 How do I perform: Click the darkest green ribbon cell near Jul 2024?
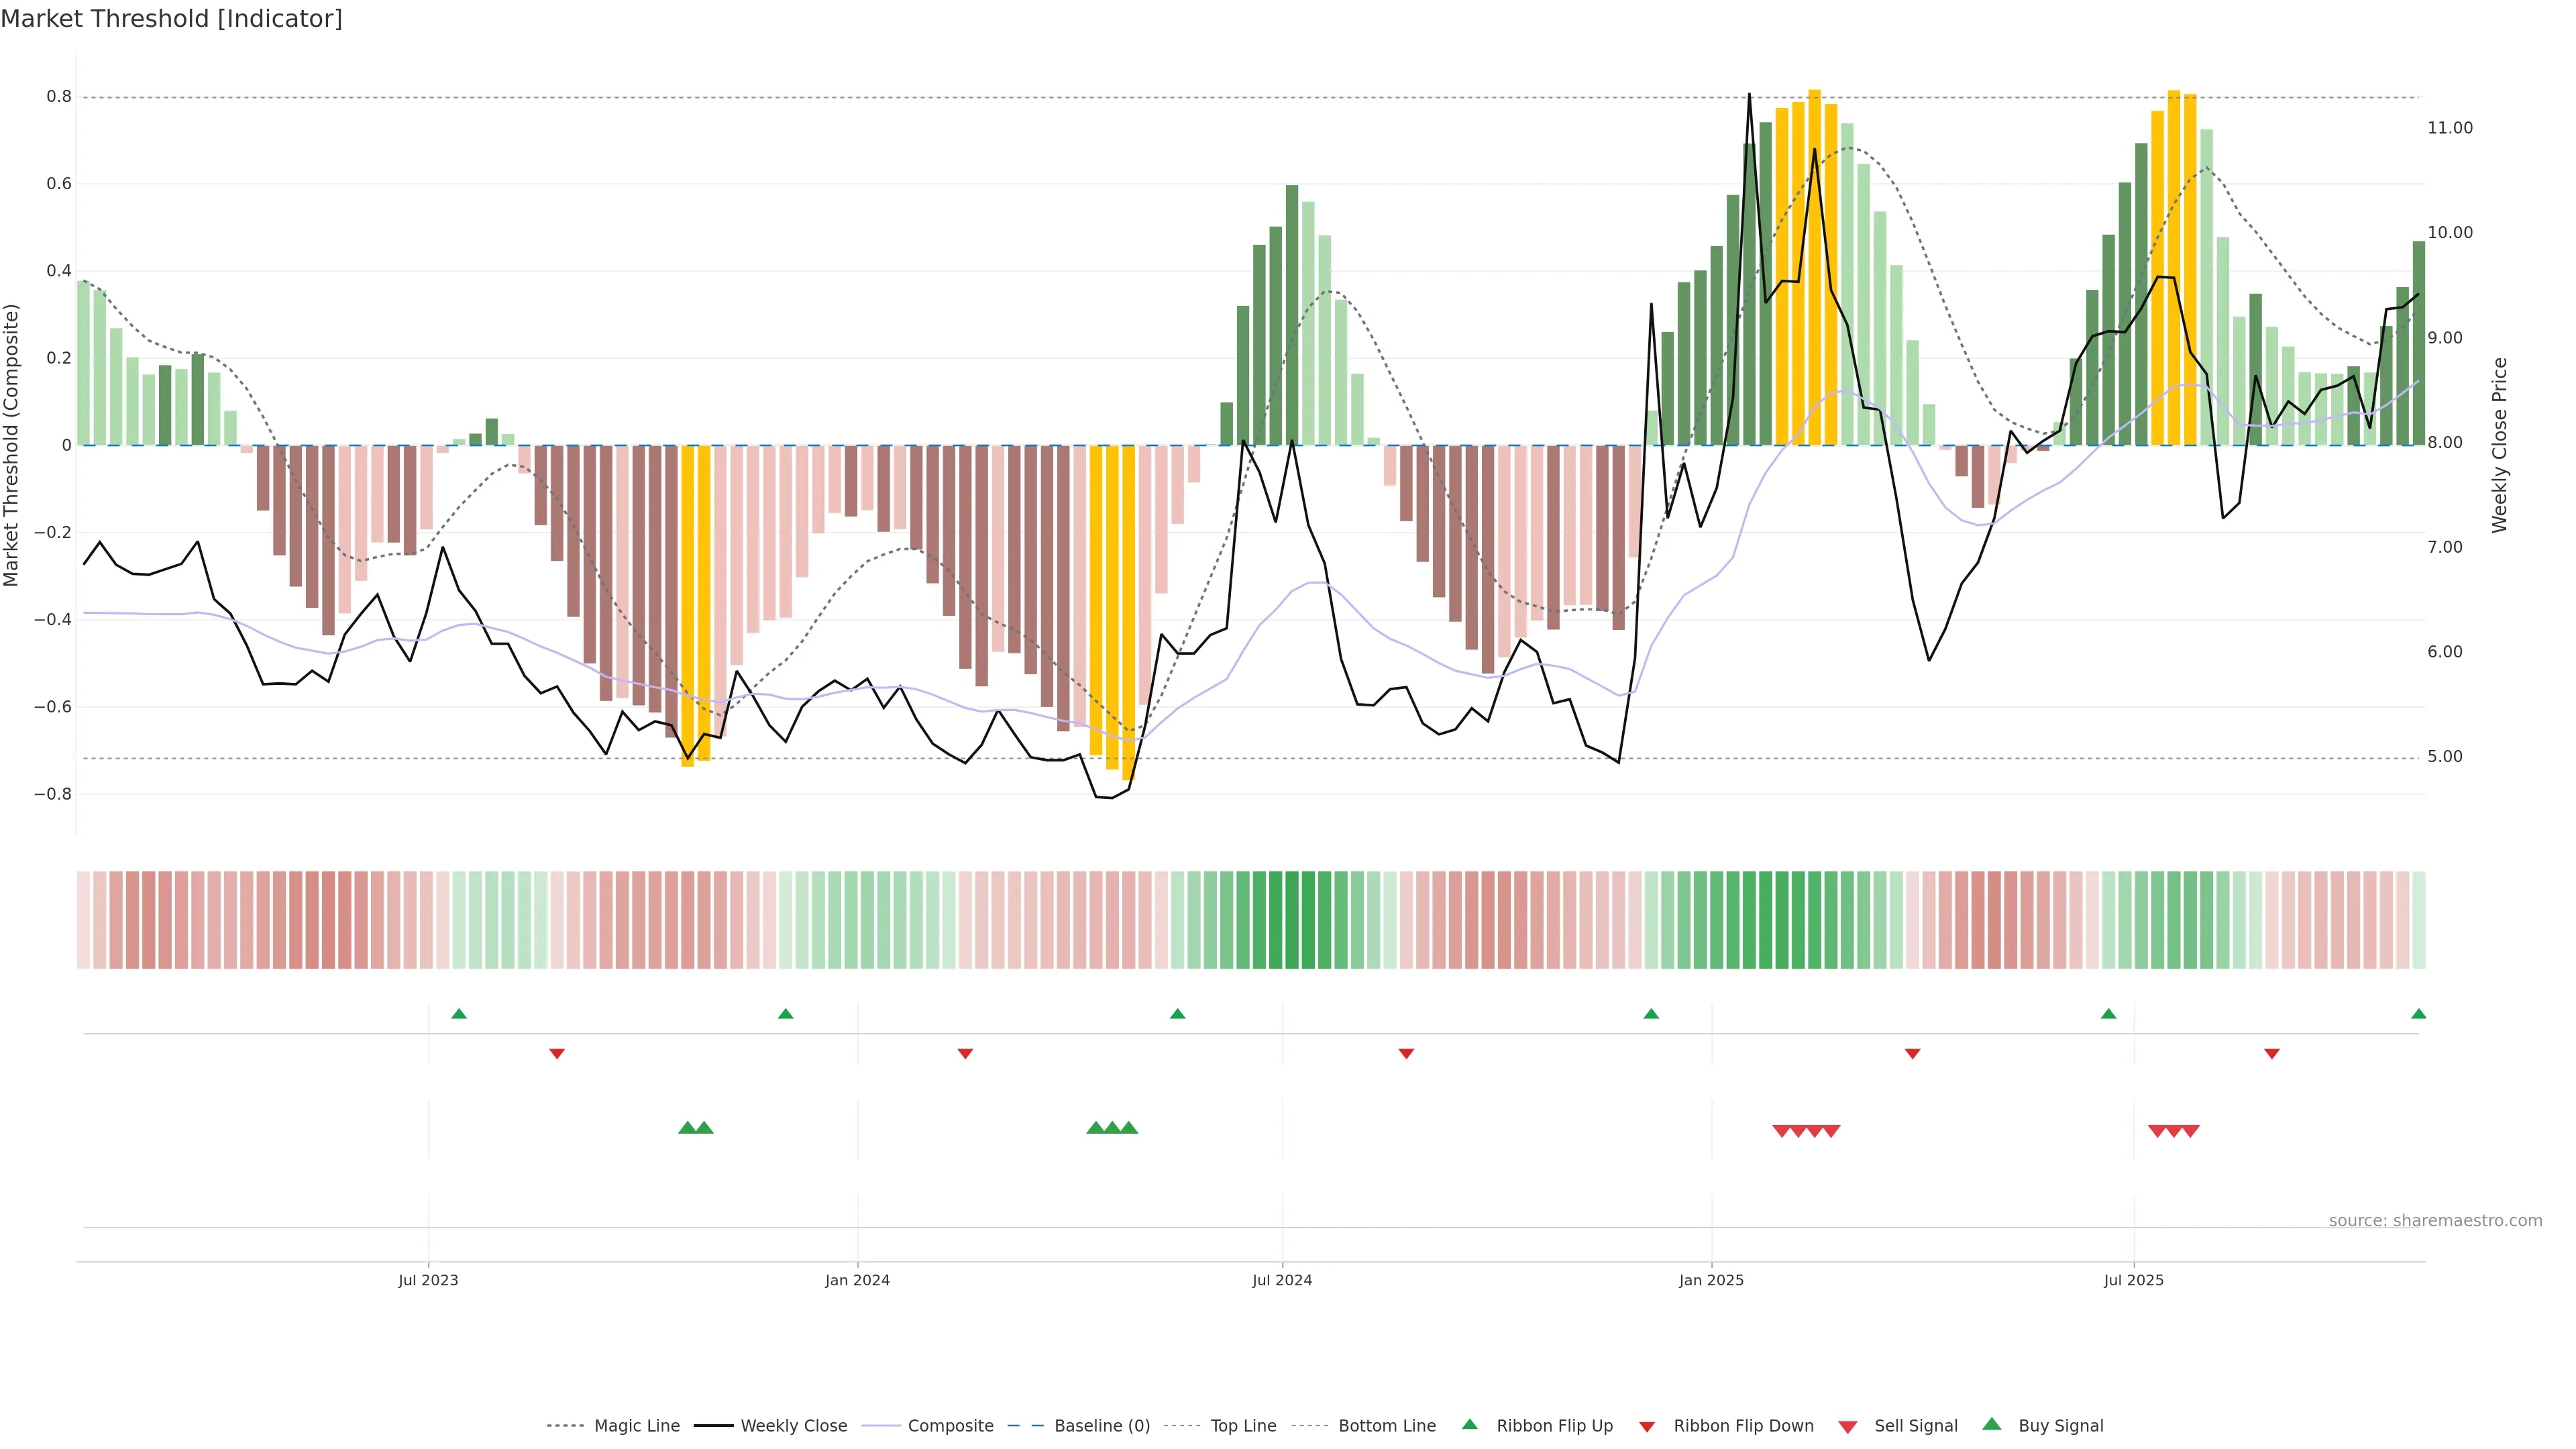1291,919
